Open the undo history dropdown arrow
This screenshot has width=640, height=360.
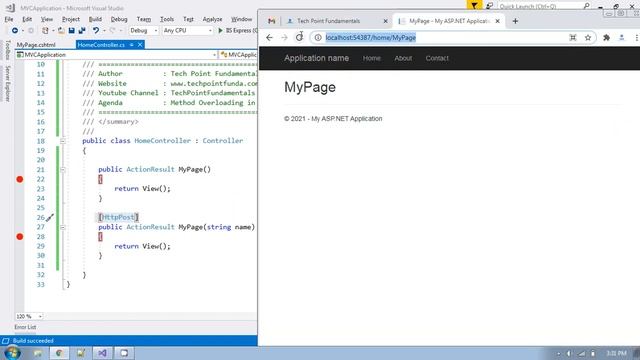click(104, 31)
